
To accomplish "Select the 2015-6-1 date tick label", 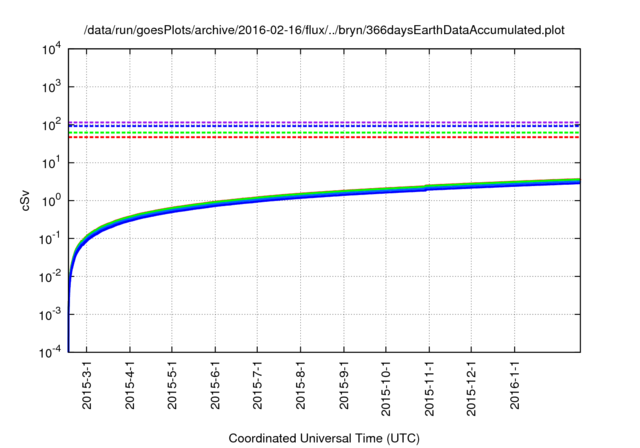I will (x=215, y=385).
